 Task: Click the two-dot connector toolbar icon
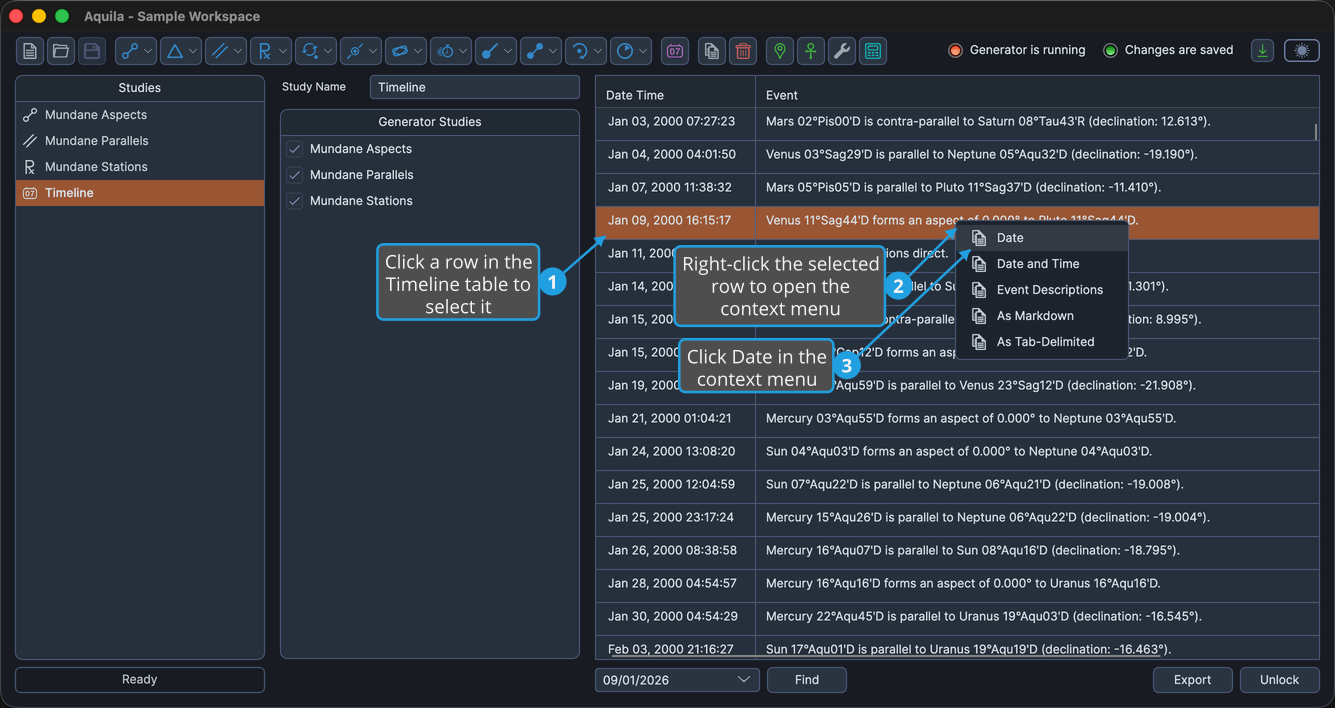coord(534,51)
